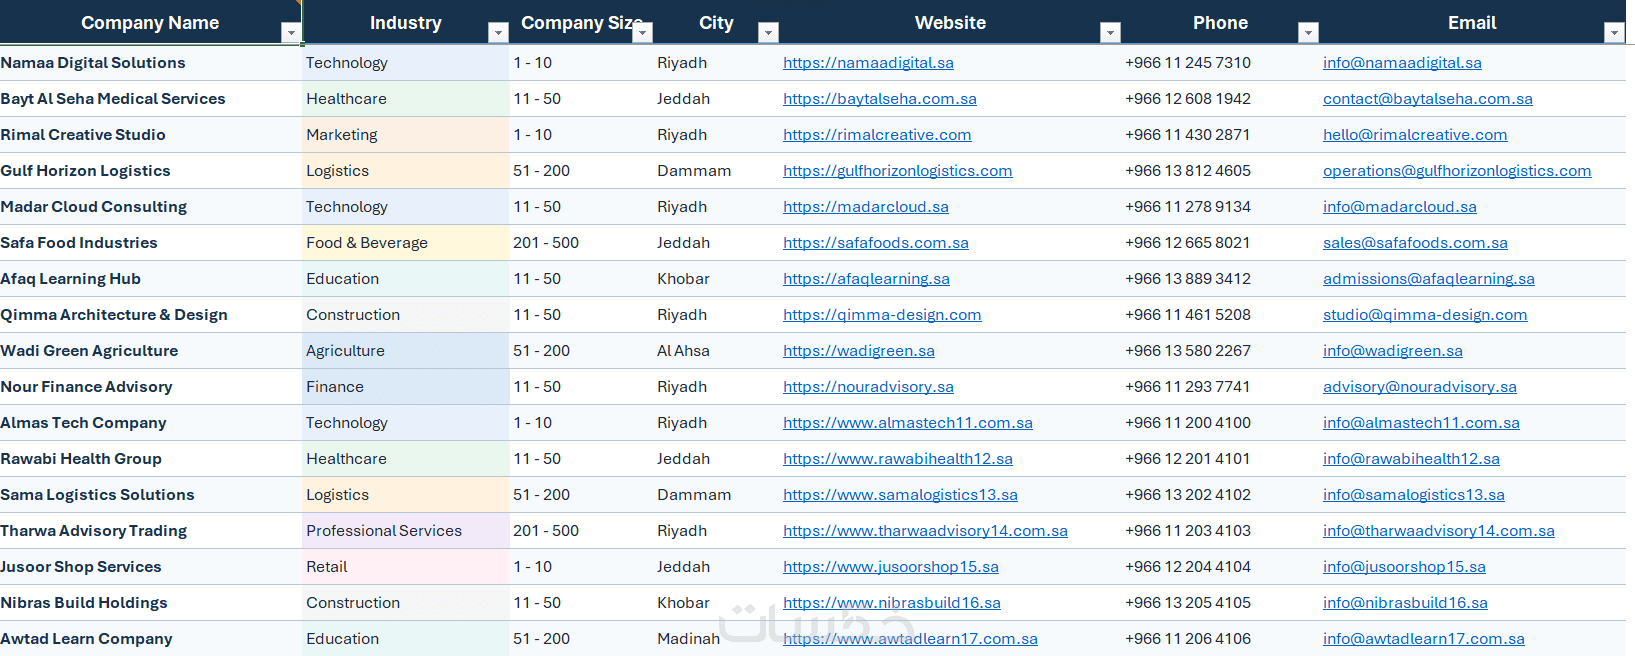Open the nouradvisory.sa website link
Image resolution: width=1635 pixels, height=656 pixels.
[868, 387]
